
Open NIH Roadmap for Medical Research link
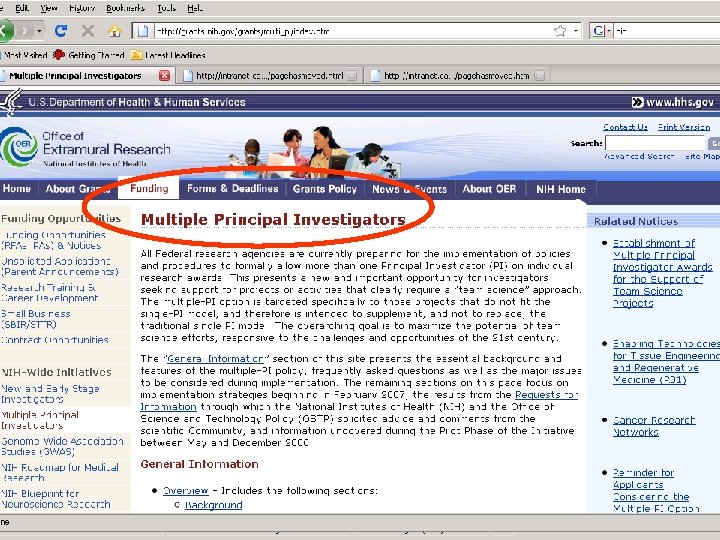[x=60, y=472]
